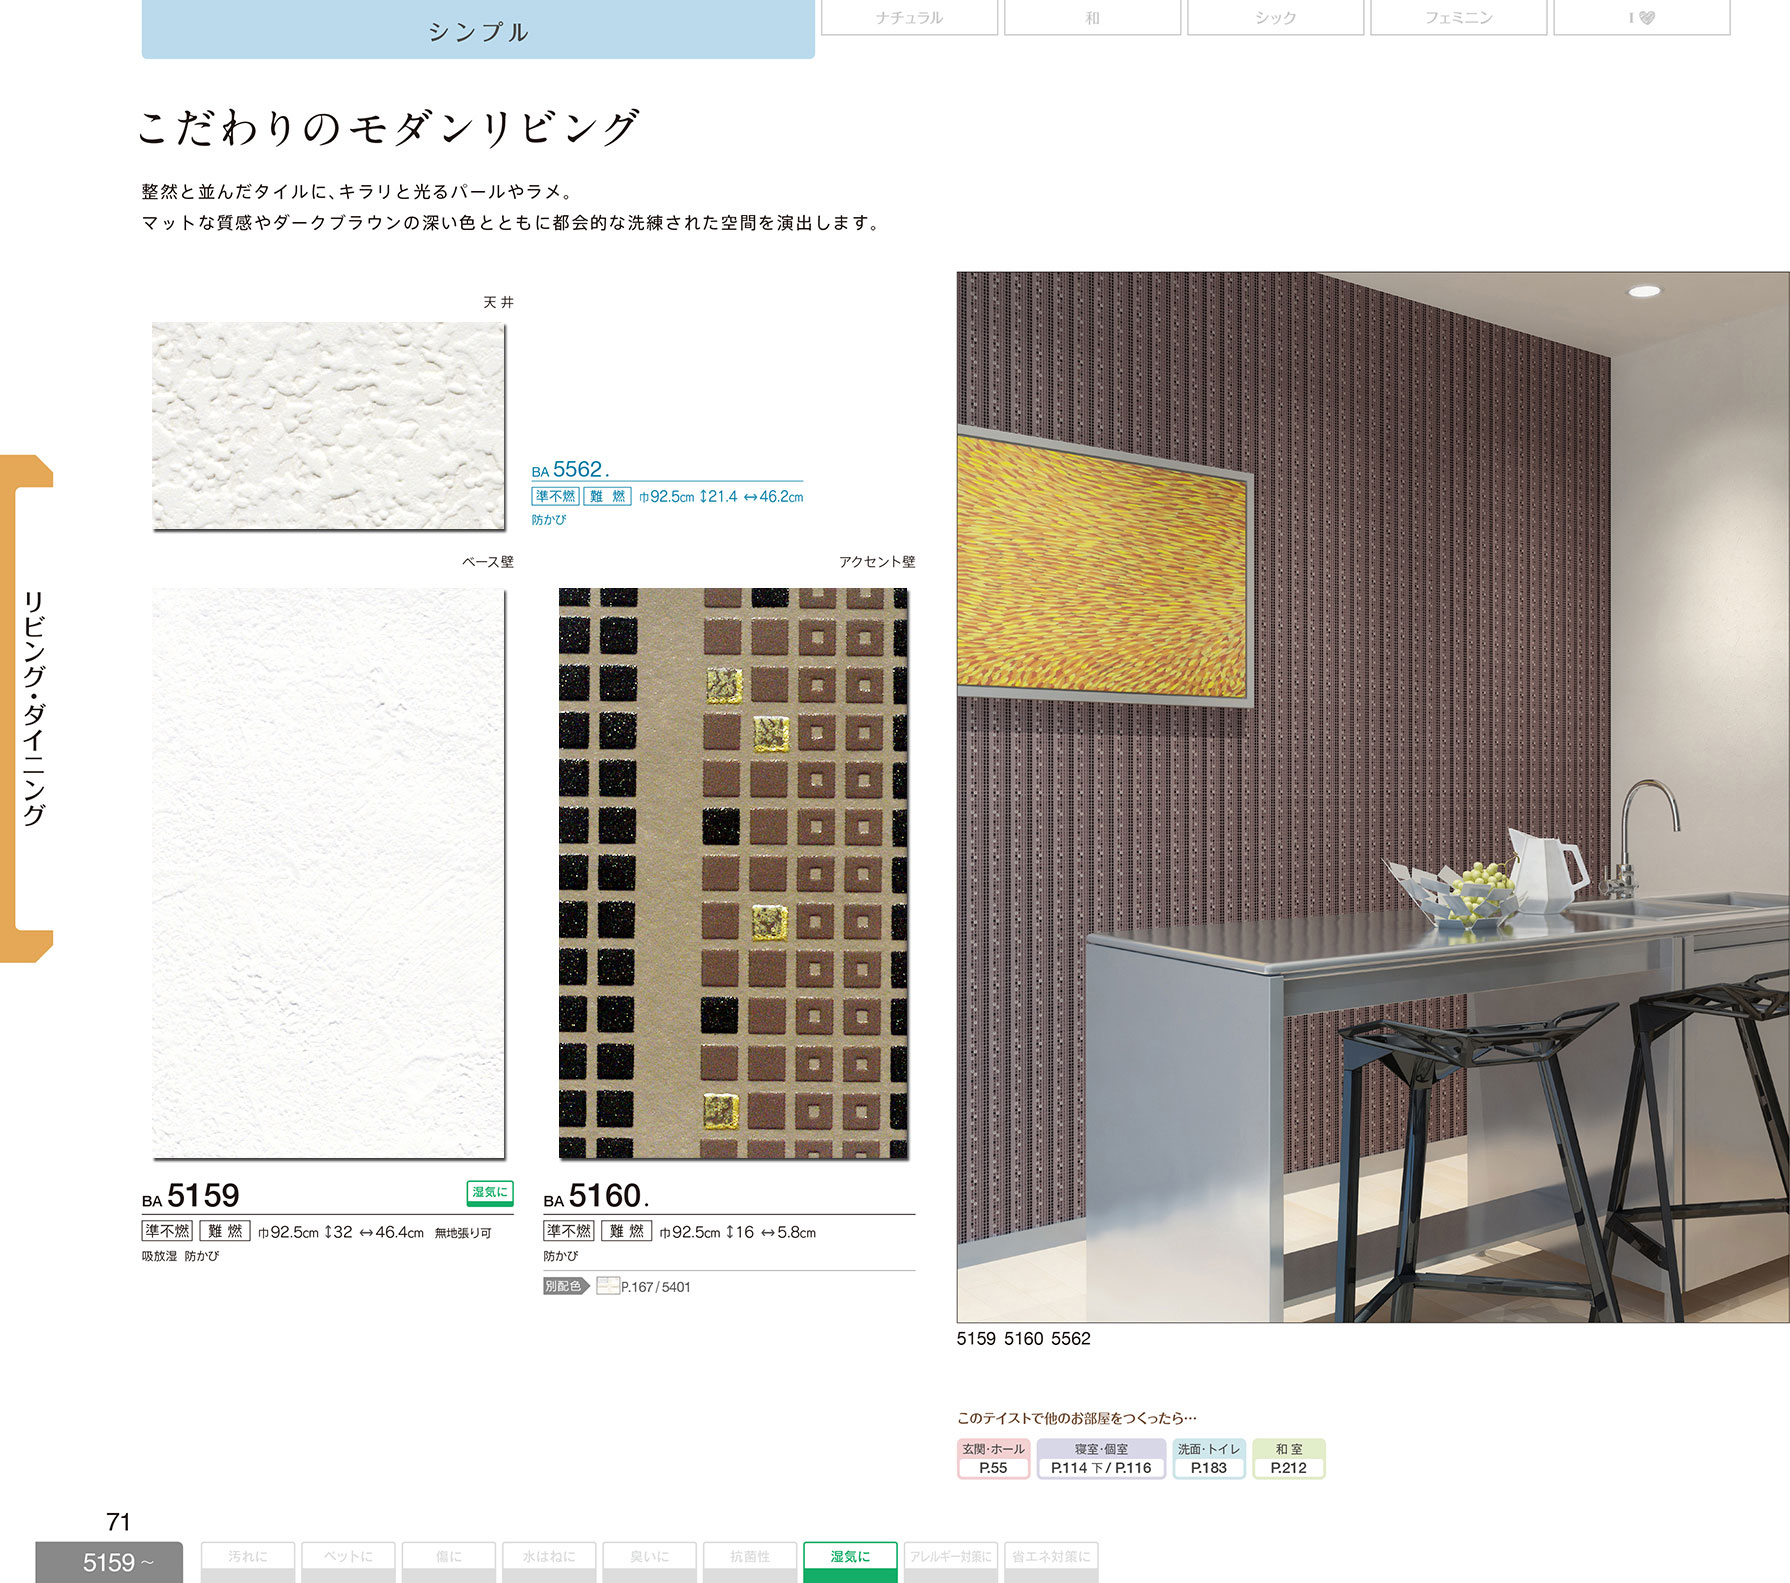Click the 難燃 badge under BA 5160

click(627, 1231)
